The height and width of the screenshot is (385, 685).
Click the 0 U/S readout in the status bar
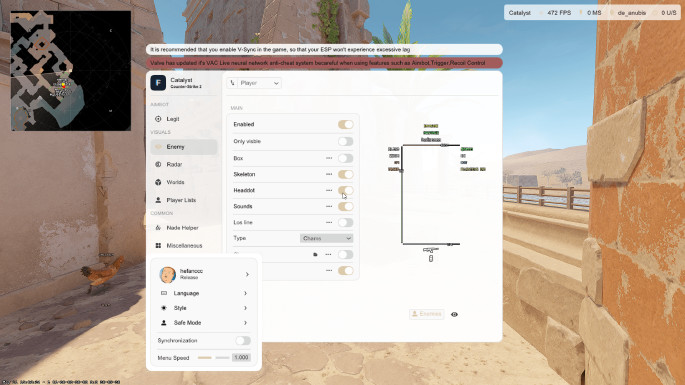point(669,13)
